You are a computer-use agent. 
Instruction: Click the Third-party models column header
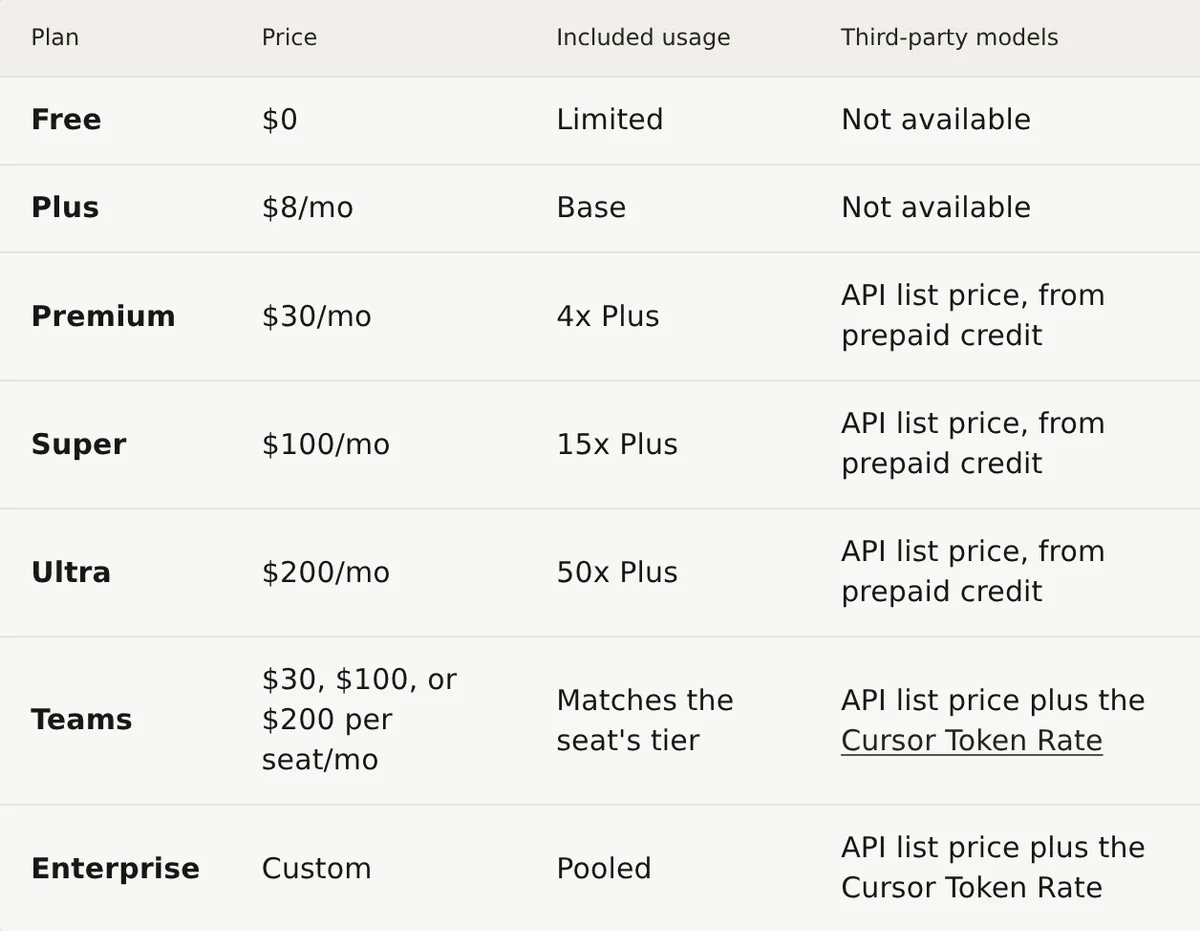pos(949,38)
